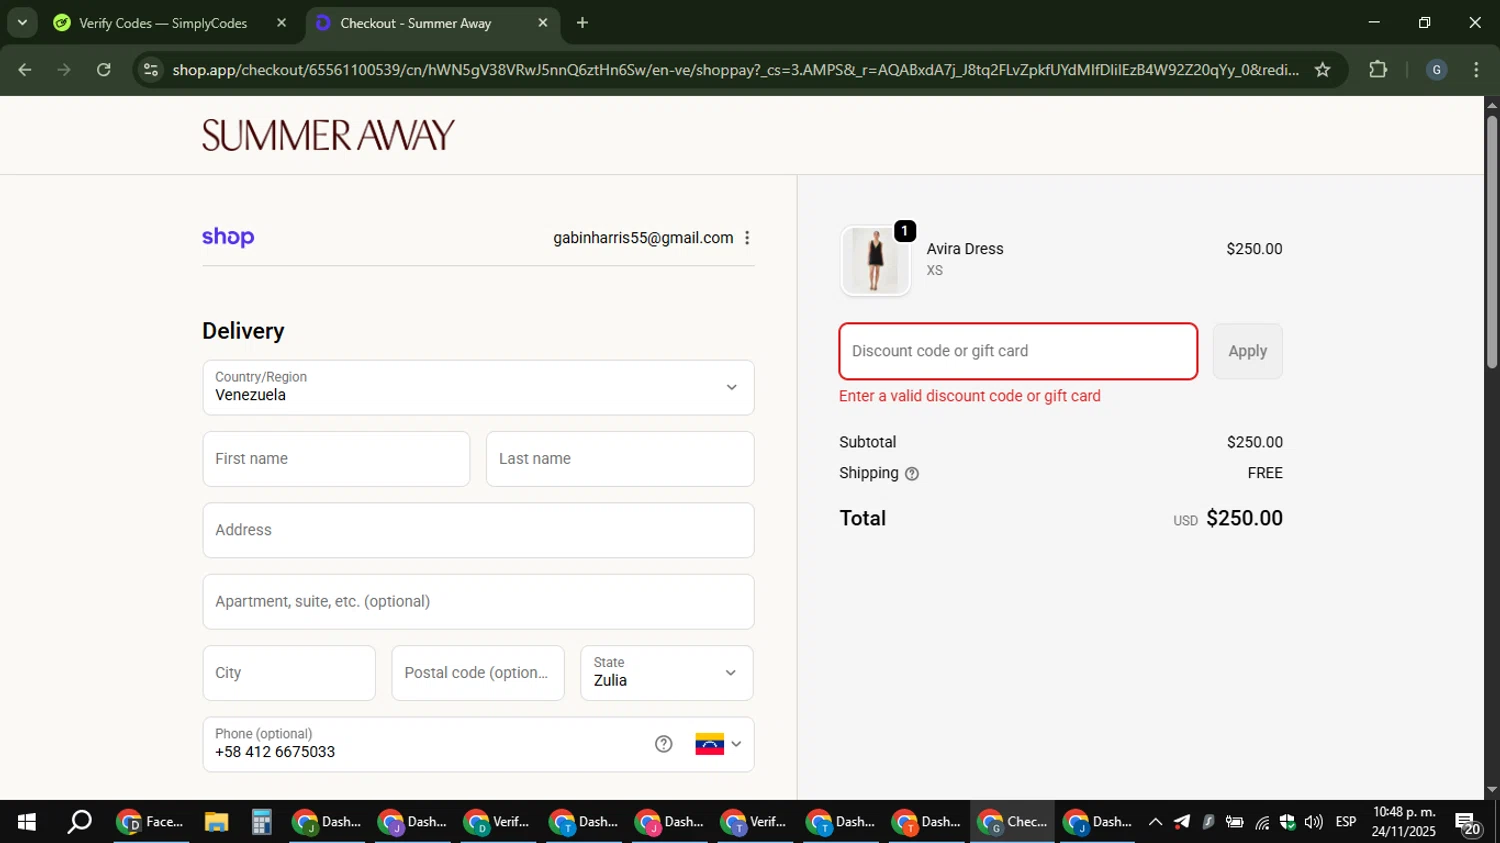
Task: Close the Checkout - Summer Away tab
Action: [x=543, y=23]
